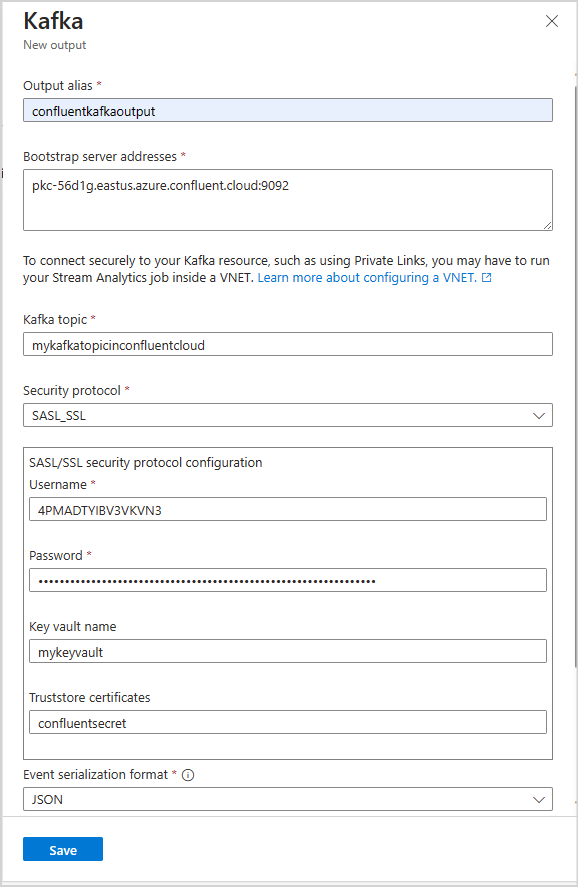Select the Kafka topic input field
This screenshot has height=887, width=578.
(287, 345)
